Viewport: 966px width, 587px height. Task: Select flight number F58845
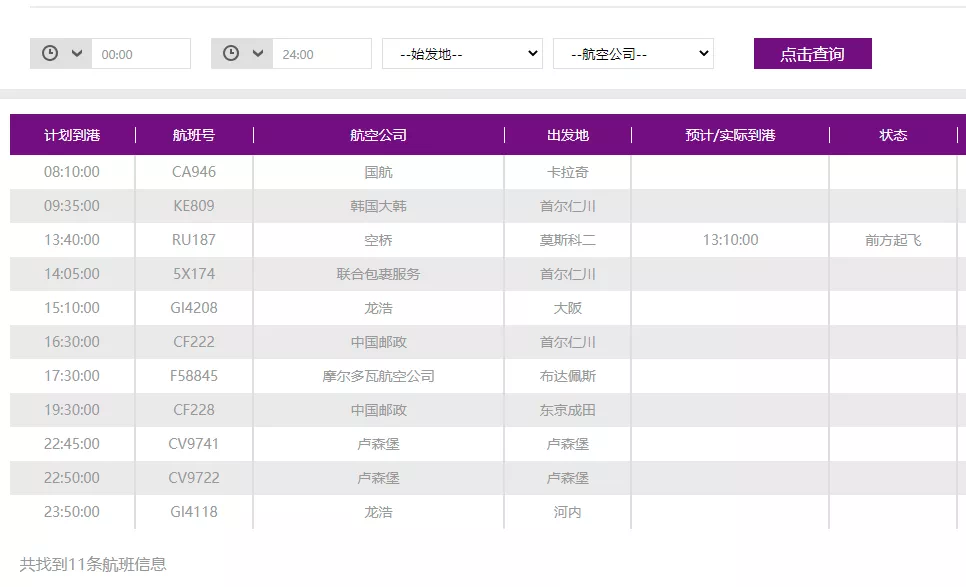[194, 375]
